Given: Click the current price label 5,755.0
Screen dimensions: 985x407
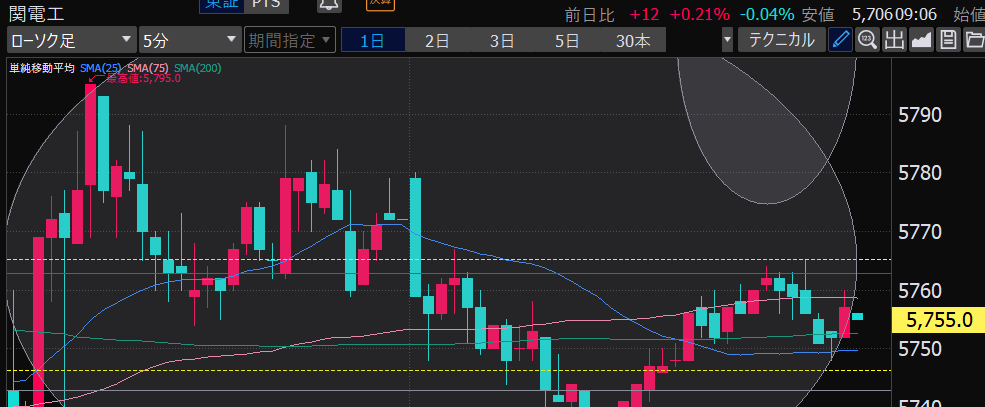Looking at the screenshot, I should pyautogui.click(x=940, y=320).
